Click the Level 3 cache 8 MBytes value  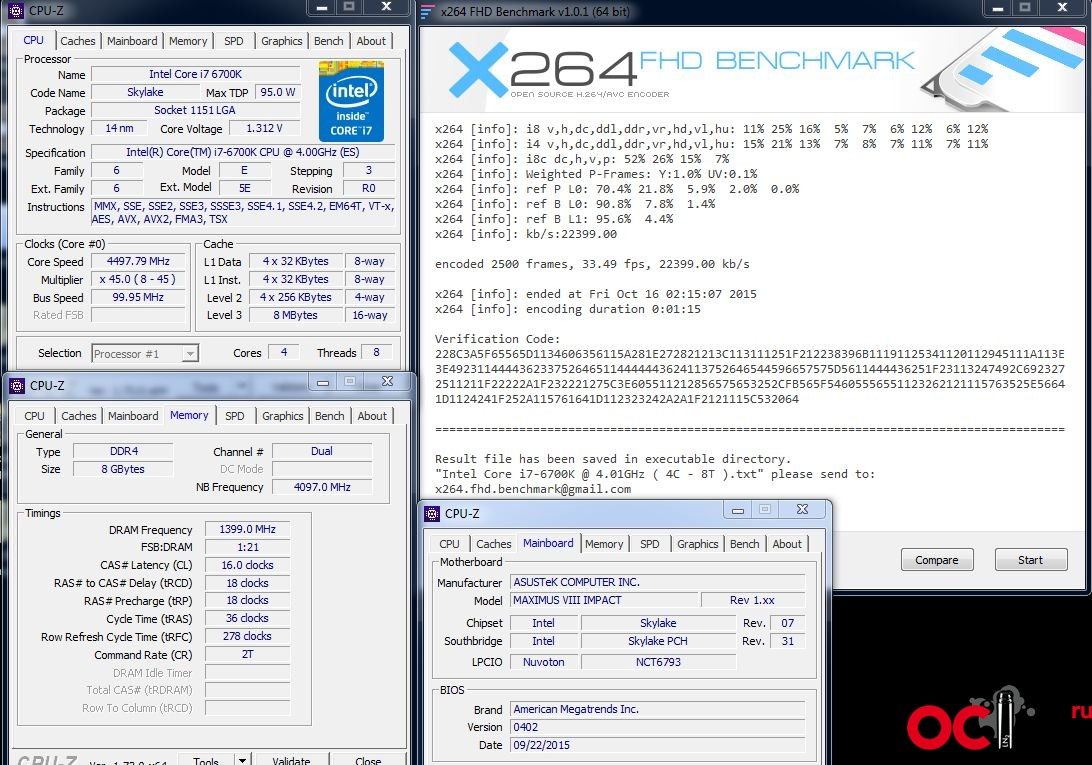click(295, 315)
